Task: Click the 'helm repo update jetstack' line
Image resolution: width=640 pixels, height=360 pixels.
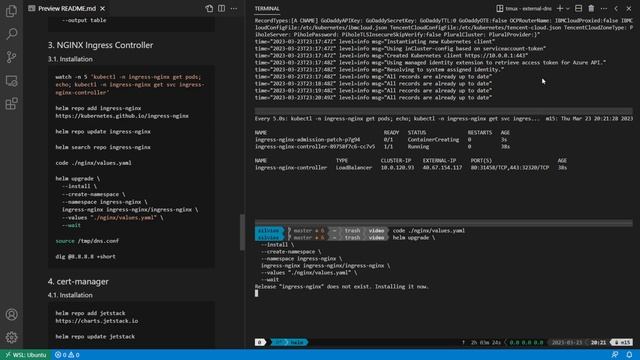Action: tap(95, 336)
